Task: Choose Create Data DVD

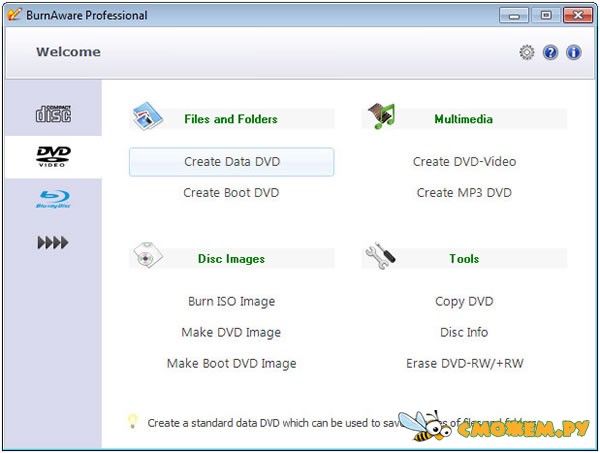Action: (232, 162)
